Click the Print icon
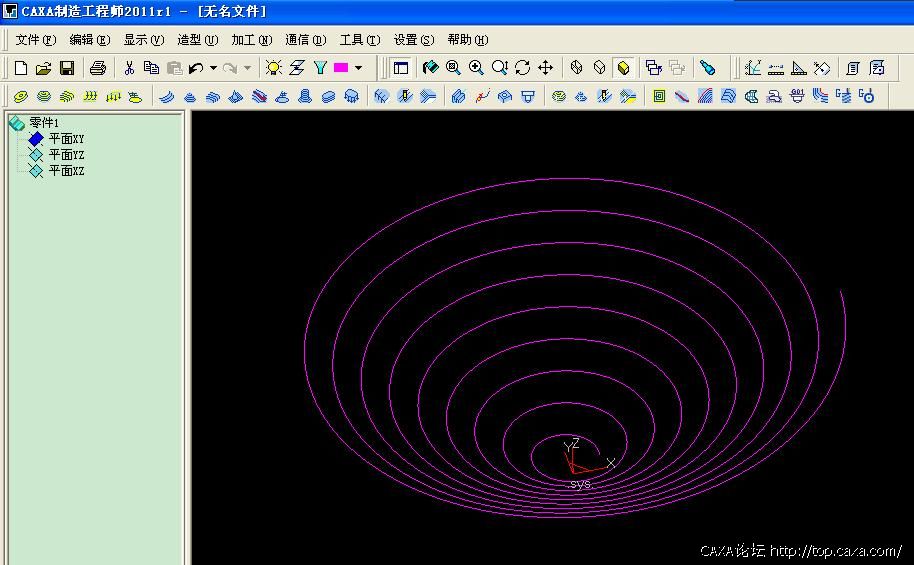 pos(97,68)
